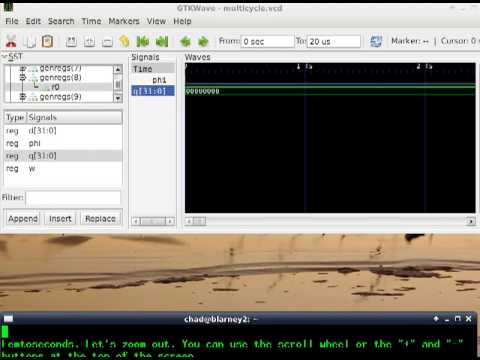Image resolution: width=480 pixels, height=360 pixels.
Task: Select signal phi in the SST signal list
Action: [x=34, y=143]
